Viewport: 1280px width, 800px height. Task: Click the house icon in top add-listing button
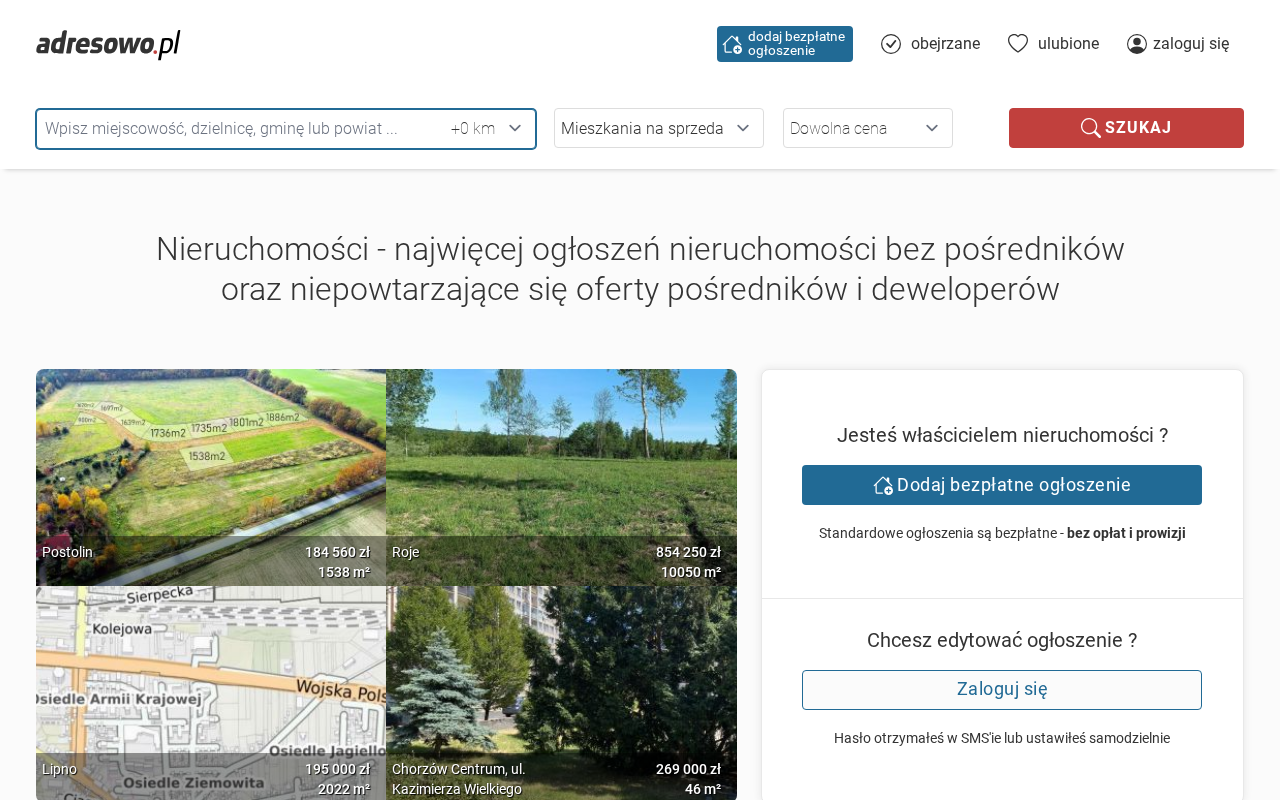point(732,44)
